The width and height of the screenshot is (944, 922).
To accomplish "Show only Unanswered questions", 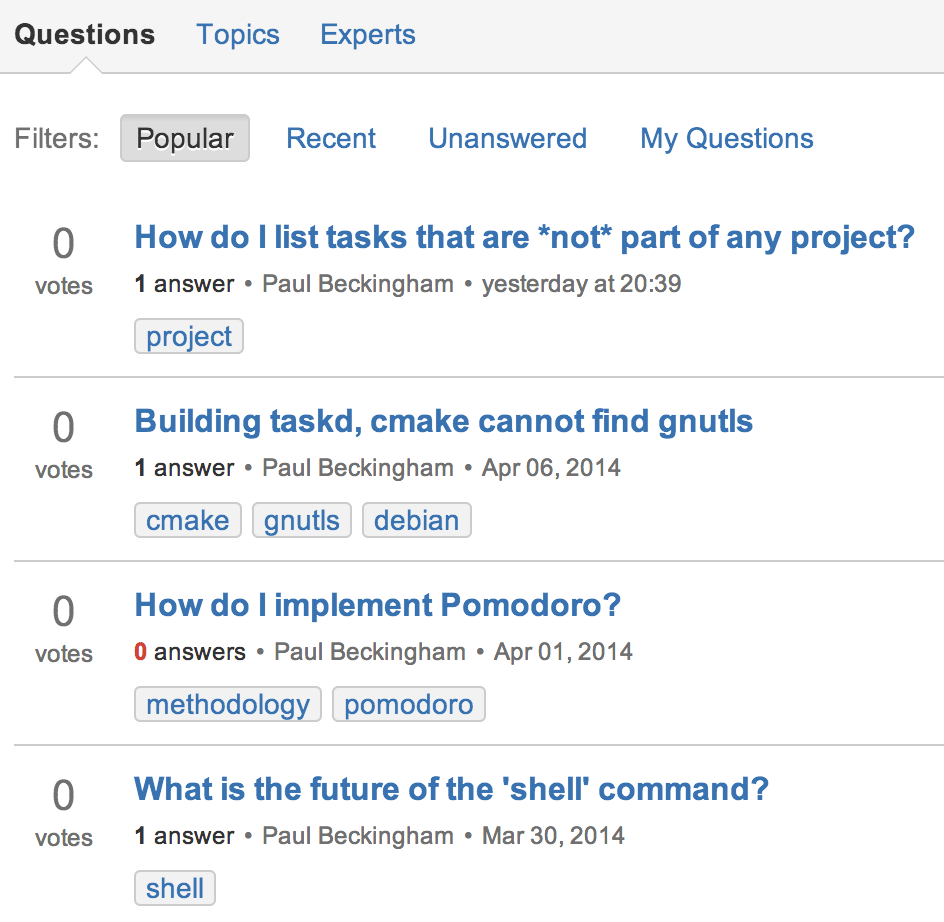I will pos(508,139).
